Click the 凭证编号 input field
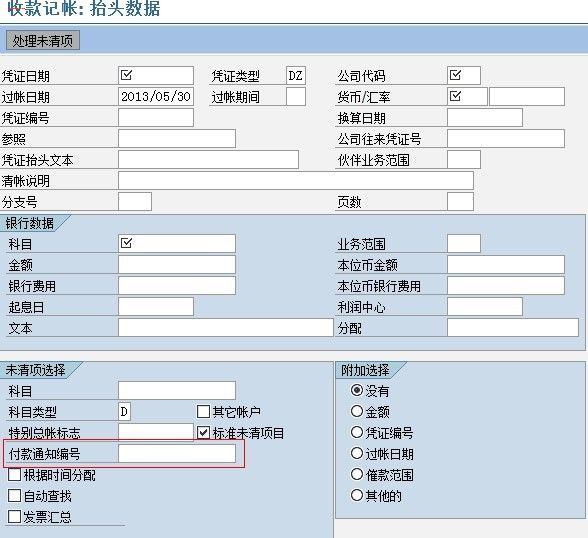Image resolution: width=588 pixels, height=538 pixels. click(x=156, y=117)
